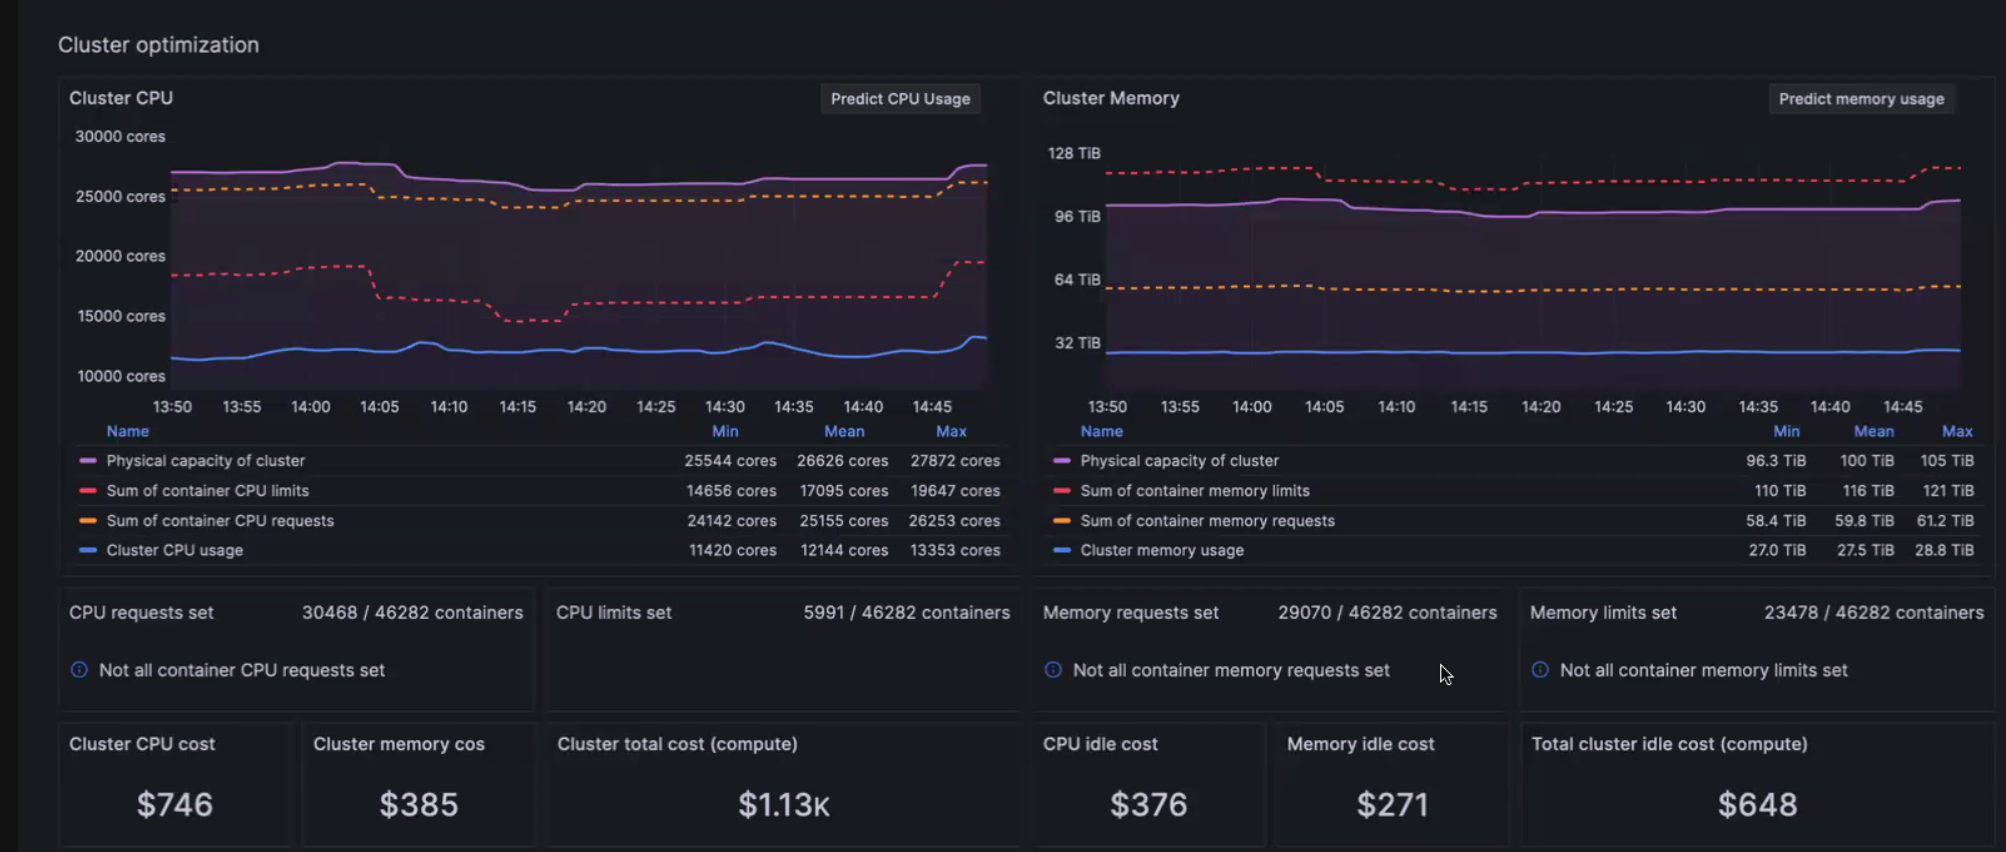Sort CPU legend by Mean column
The width and height of the screenshot is (2006, 852).
click(843, 431)
